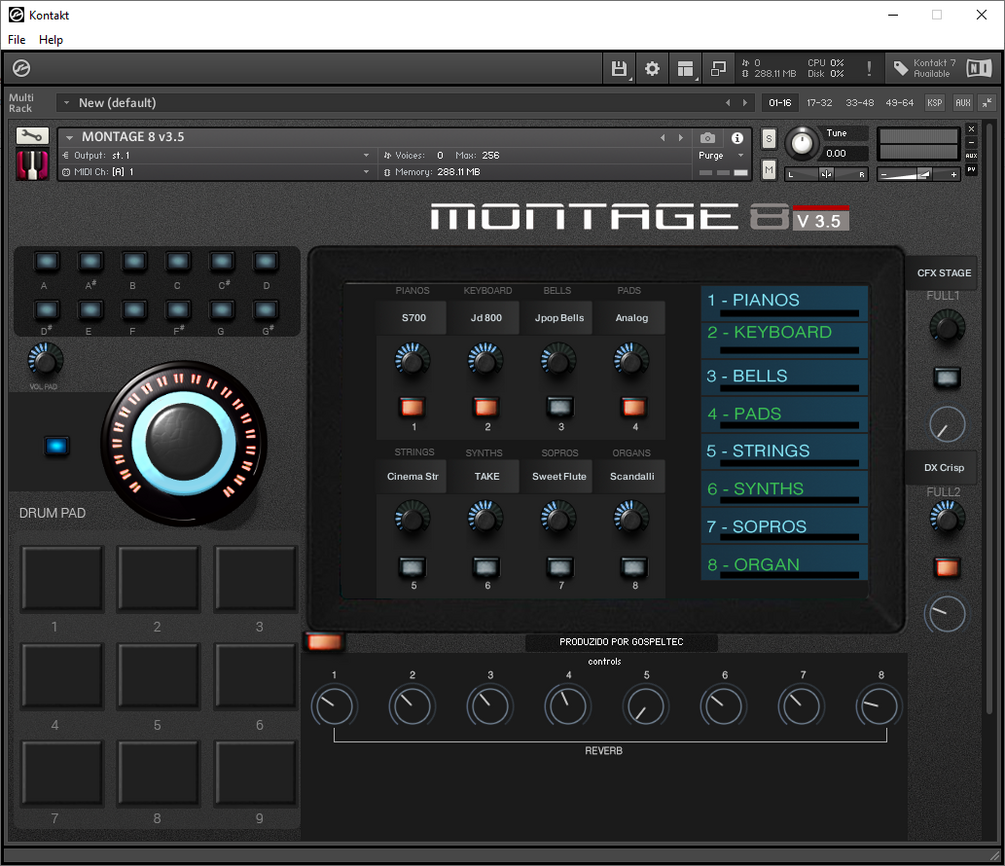Toggle the layer 3 Bells button
The height and width of the screenshot is (866, 1005).
560,406
